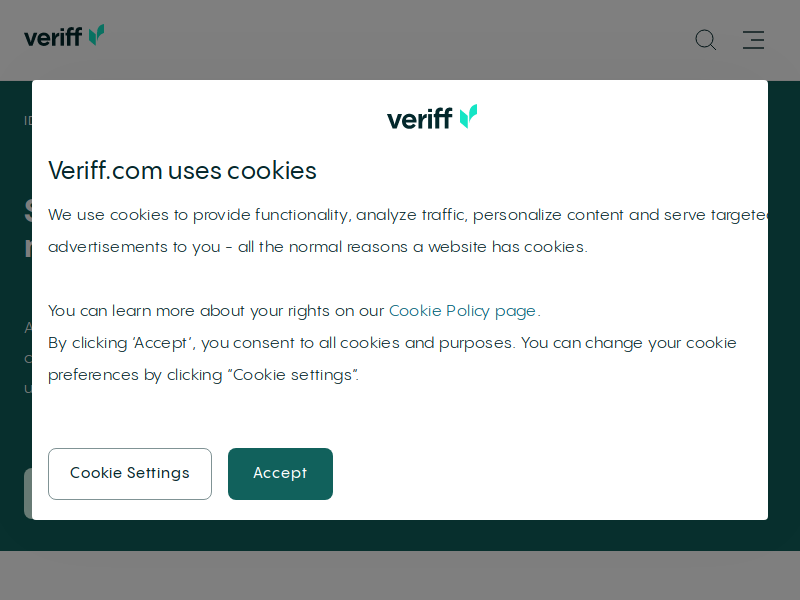Viewport: 800px width, 600px height.
Task: Click the partially hidden button behind the dialog
Action: pos(28,493)
